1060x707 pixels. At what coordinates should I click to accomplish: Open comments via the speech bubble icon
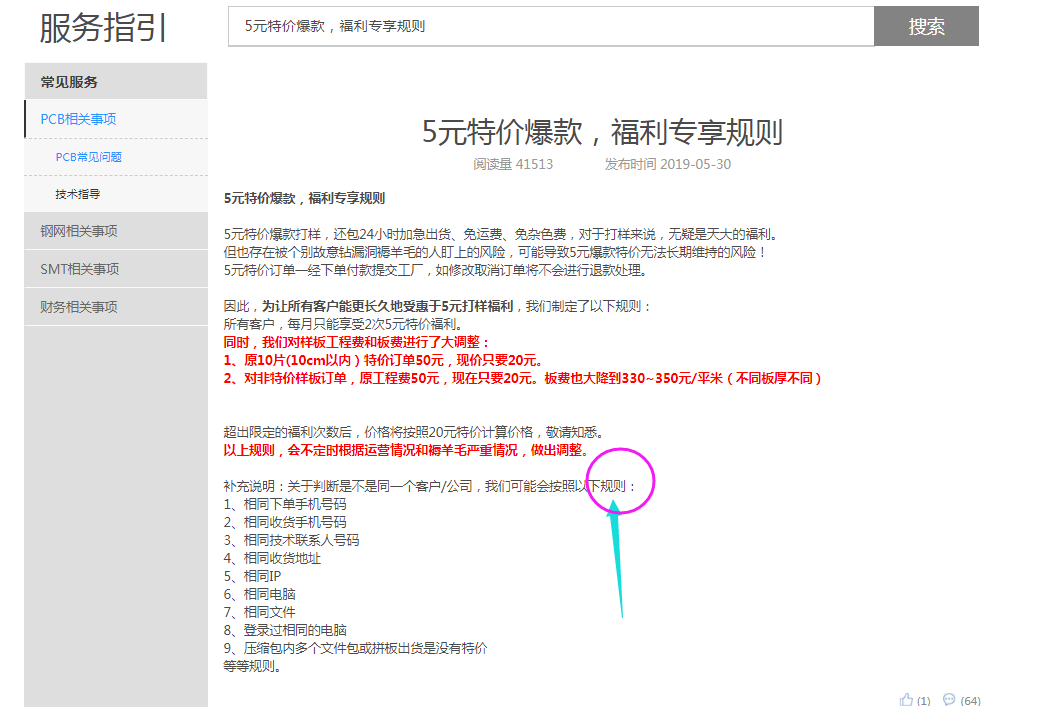pos(949,699)
